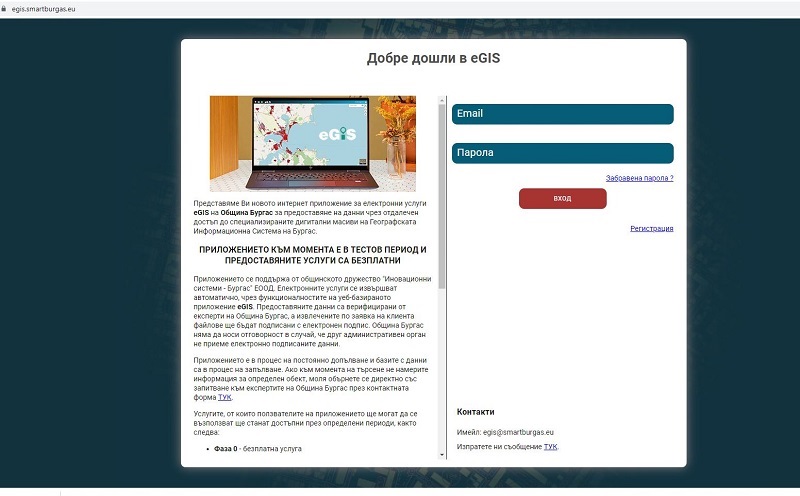This screenshot has width=800, height=496.
Task: Click the eGIS laptop promotional image
Action: pos(313,143)
